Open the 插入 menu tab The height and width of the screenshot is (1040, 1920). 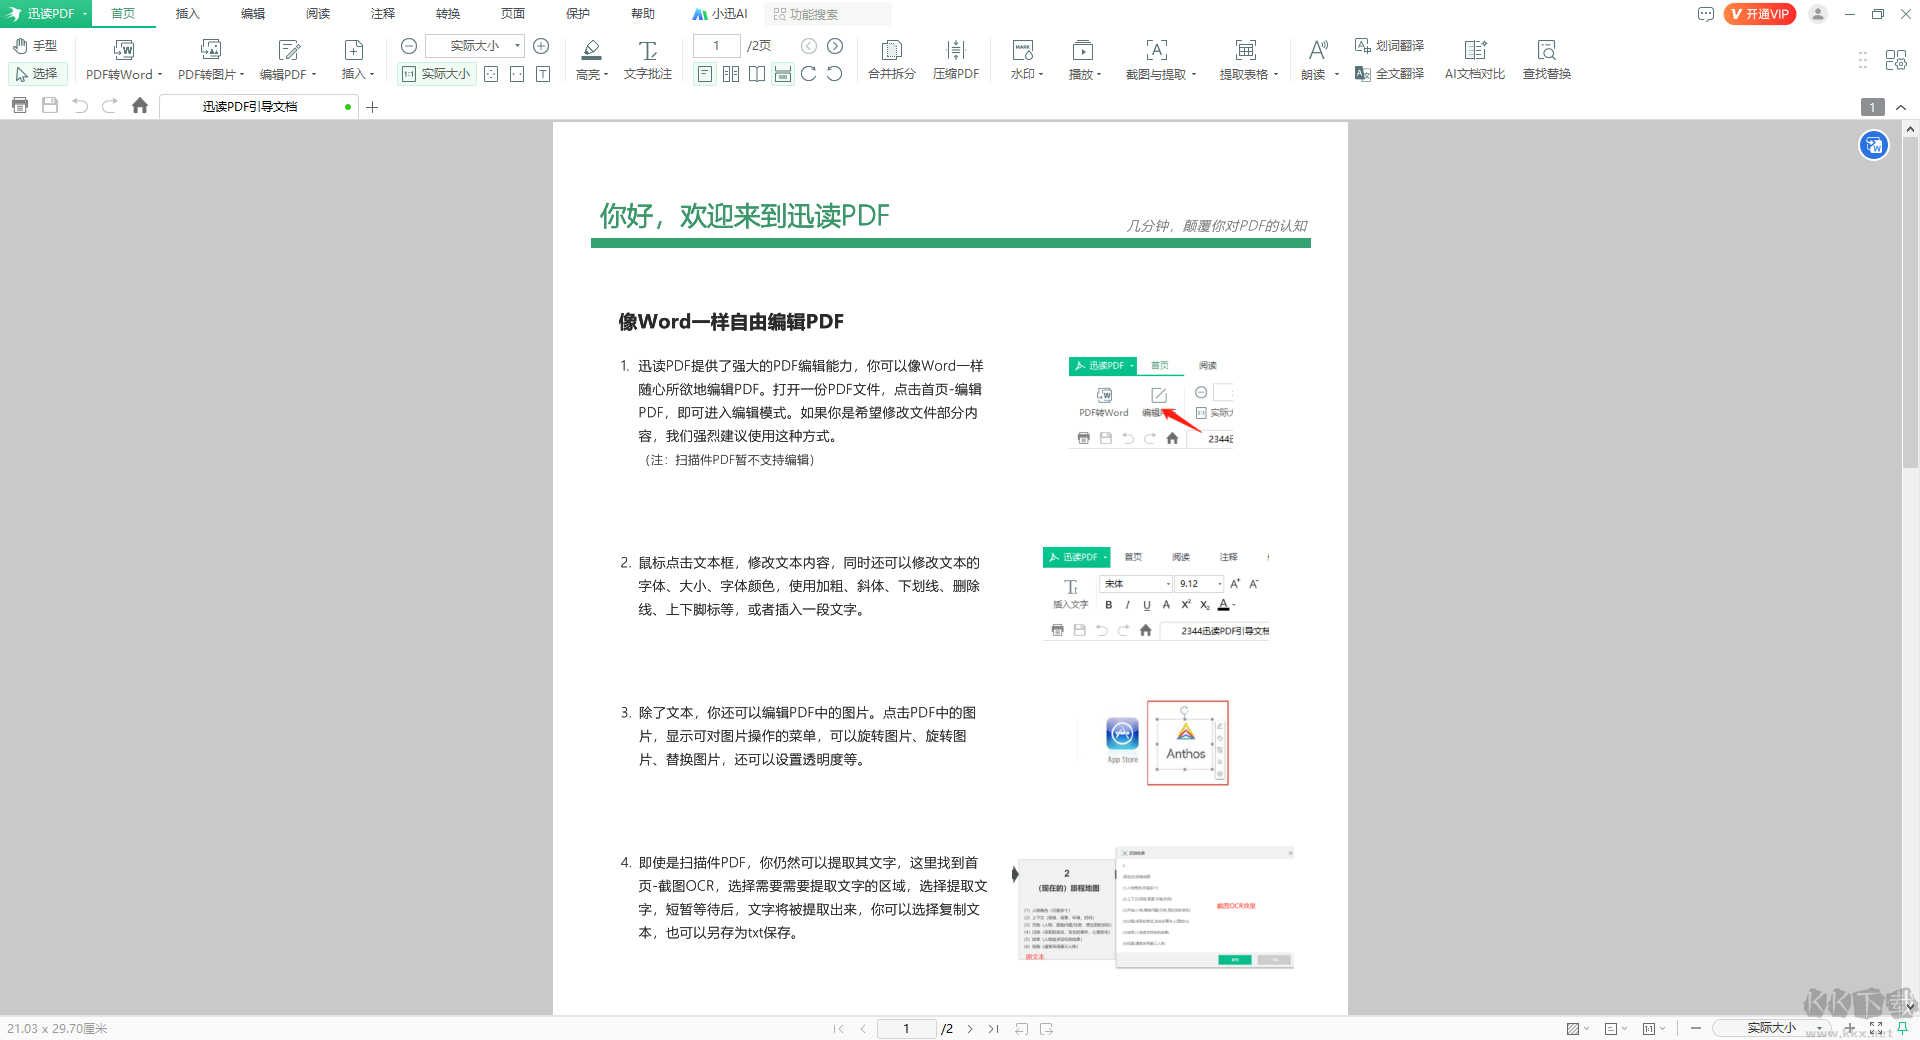point(188,14)
